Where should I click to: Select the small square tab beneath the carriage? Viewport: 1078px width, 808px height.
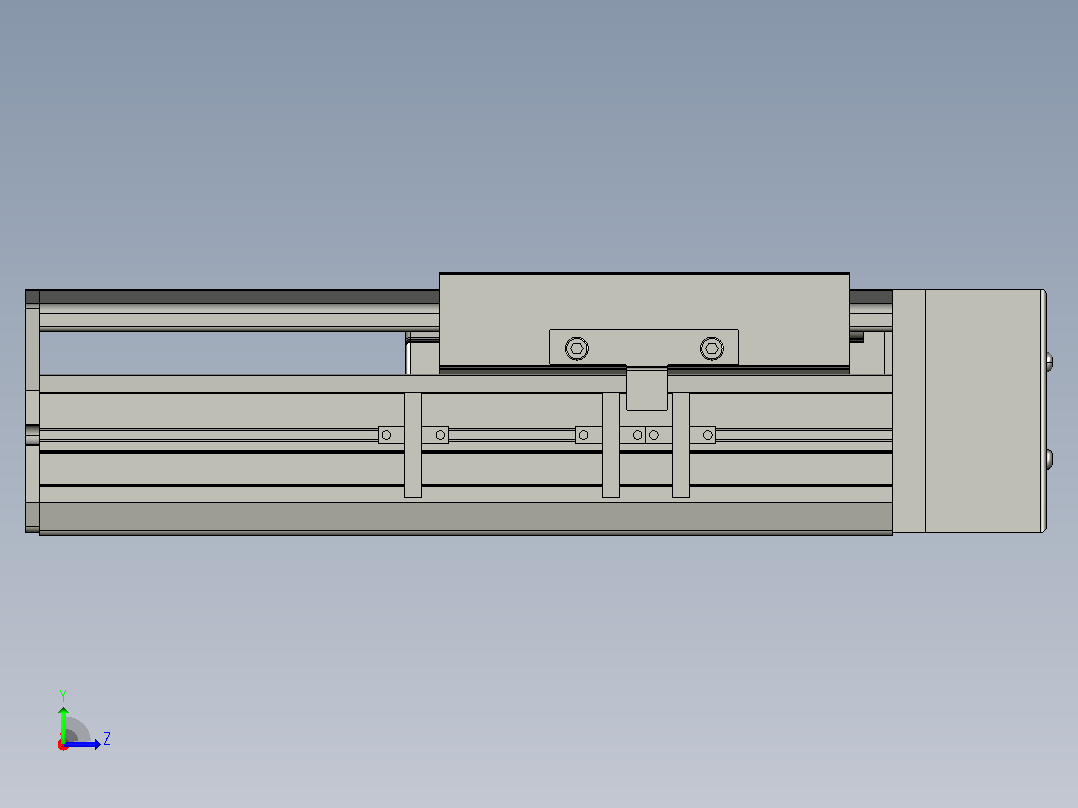(x=647, y=389)
